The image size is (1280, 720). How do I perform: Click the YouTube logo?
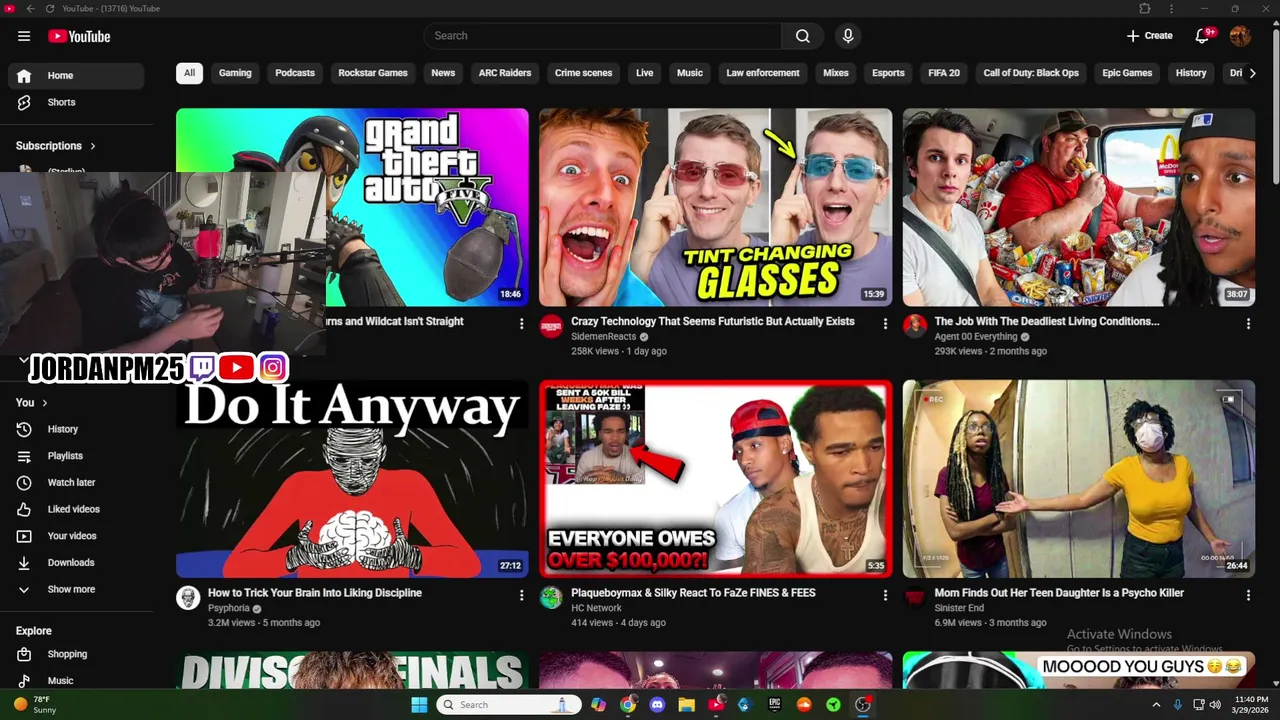click(79, 36)
